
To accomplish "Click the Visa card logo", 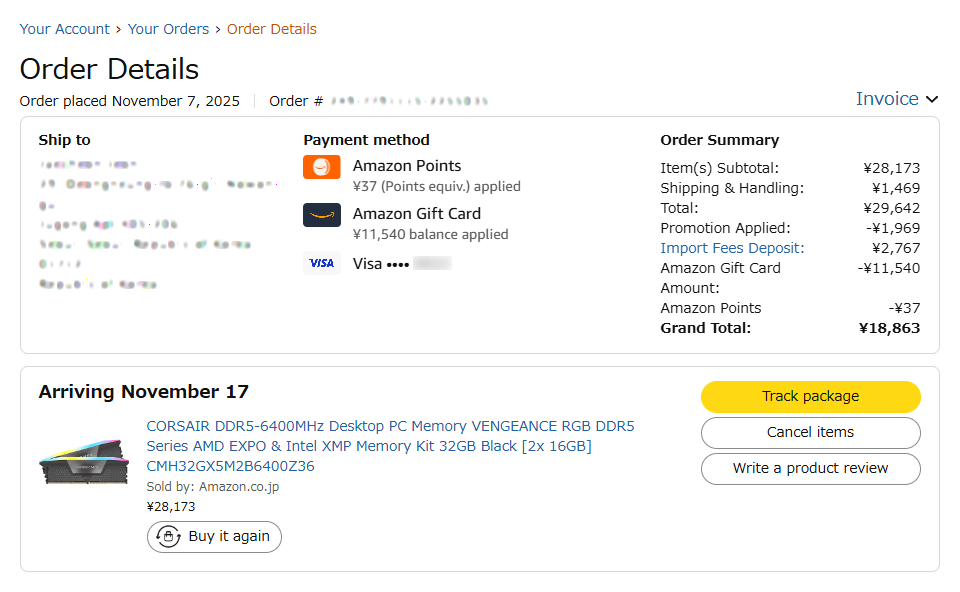I will (x=322, y=263).
